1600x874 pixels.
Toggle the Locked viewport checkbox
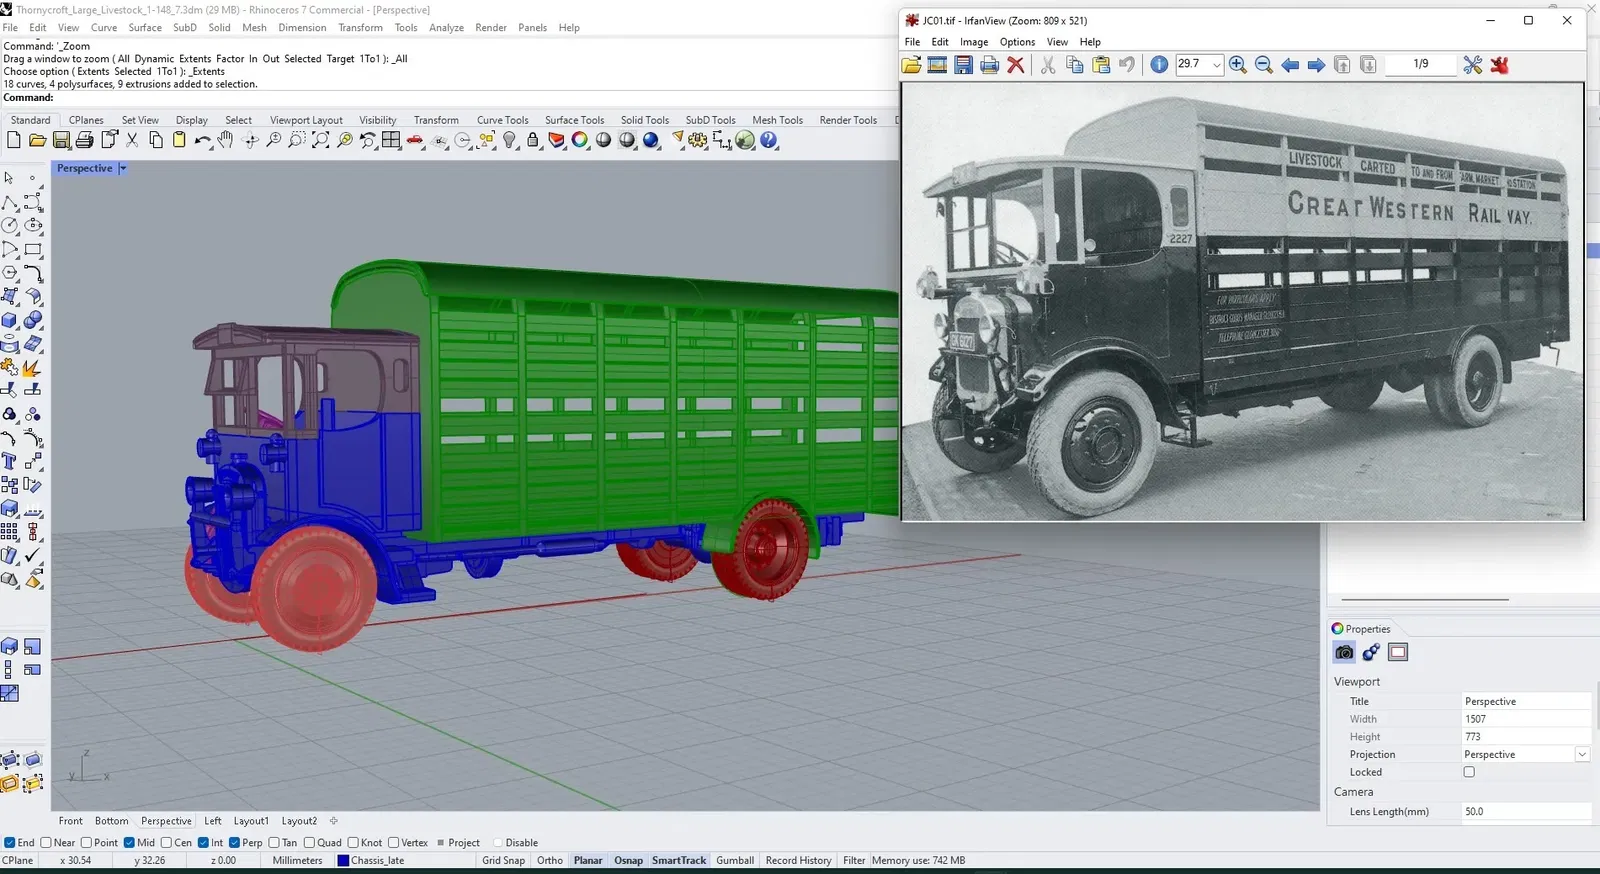(1469, 772)
